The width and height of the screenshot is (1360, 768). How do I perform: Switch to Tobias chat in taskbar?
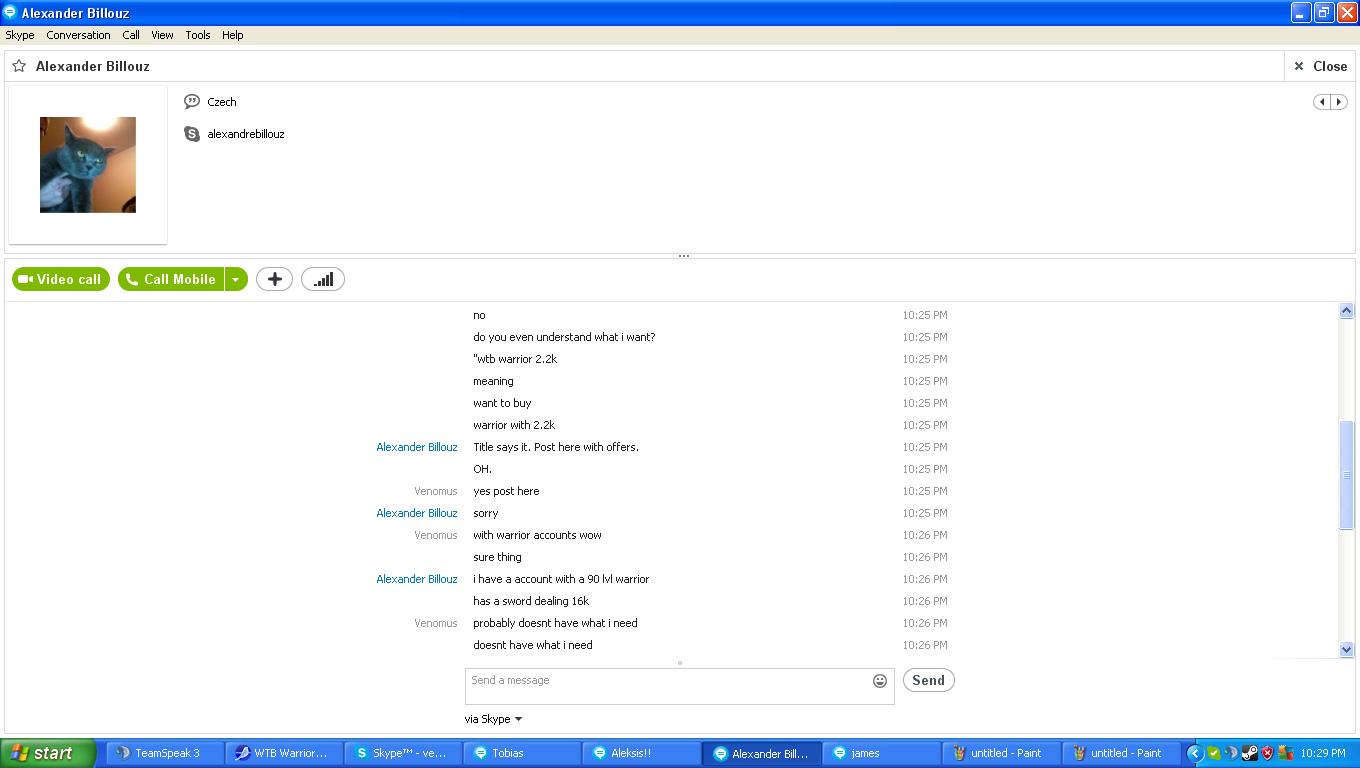coord(522,753)
